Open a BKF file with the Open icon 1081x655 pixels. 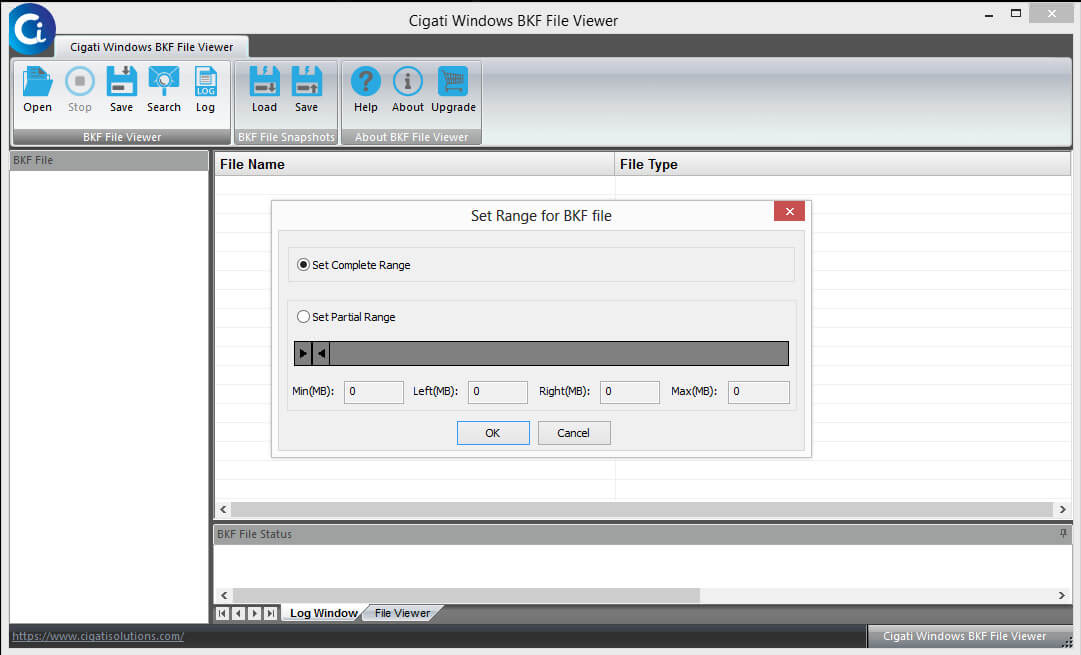[x=37, y=82]
